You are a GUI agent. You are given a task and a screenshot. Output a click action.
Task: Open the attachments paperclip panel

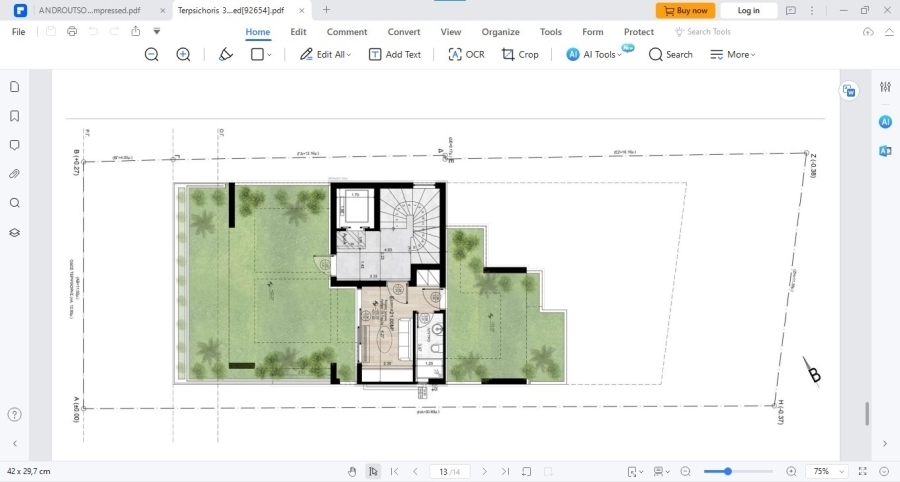pos(15,174)
